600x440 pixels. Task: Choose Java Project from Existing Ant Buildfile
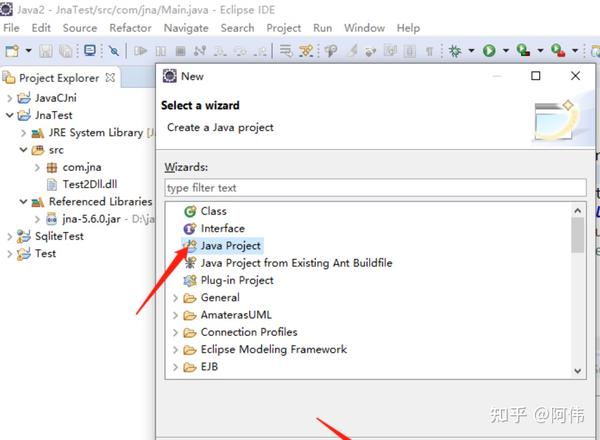click(x=288, y=263)
